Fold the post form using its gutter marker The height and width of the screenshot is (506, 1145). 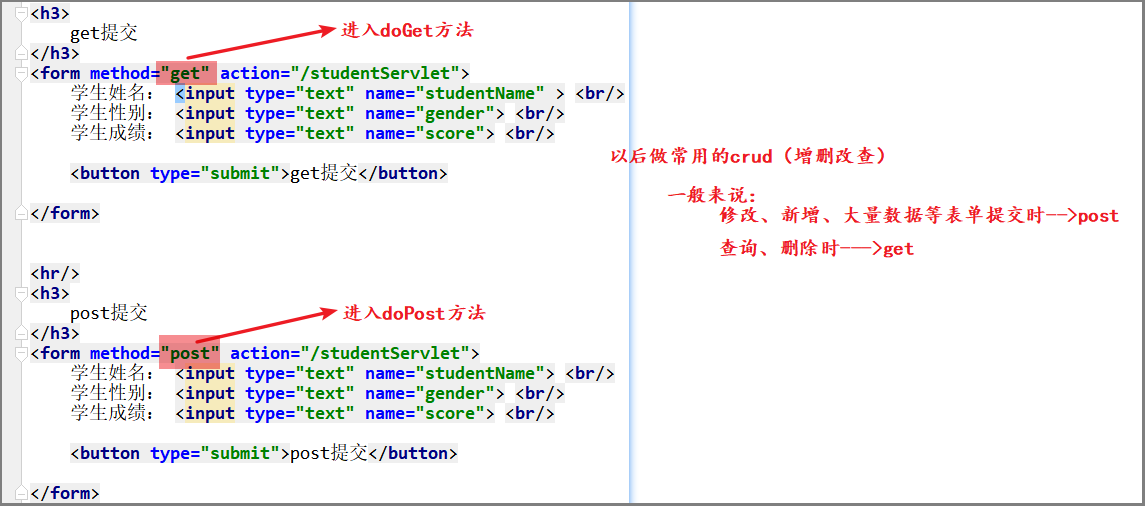(22, 353)
